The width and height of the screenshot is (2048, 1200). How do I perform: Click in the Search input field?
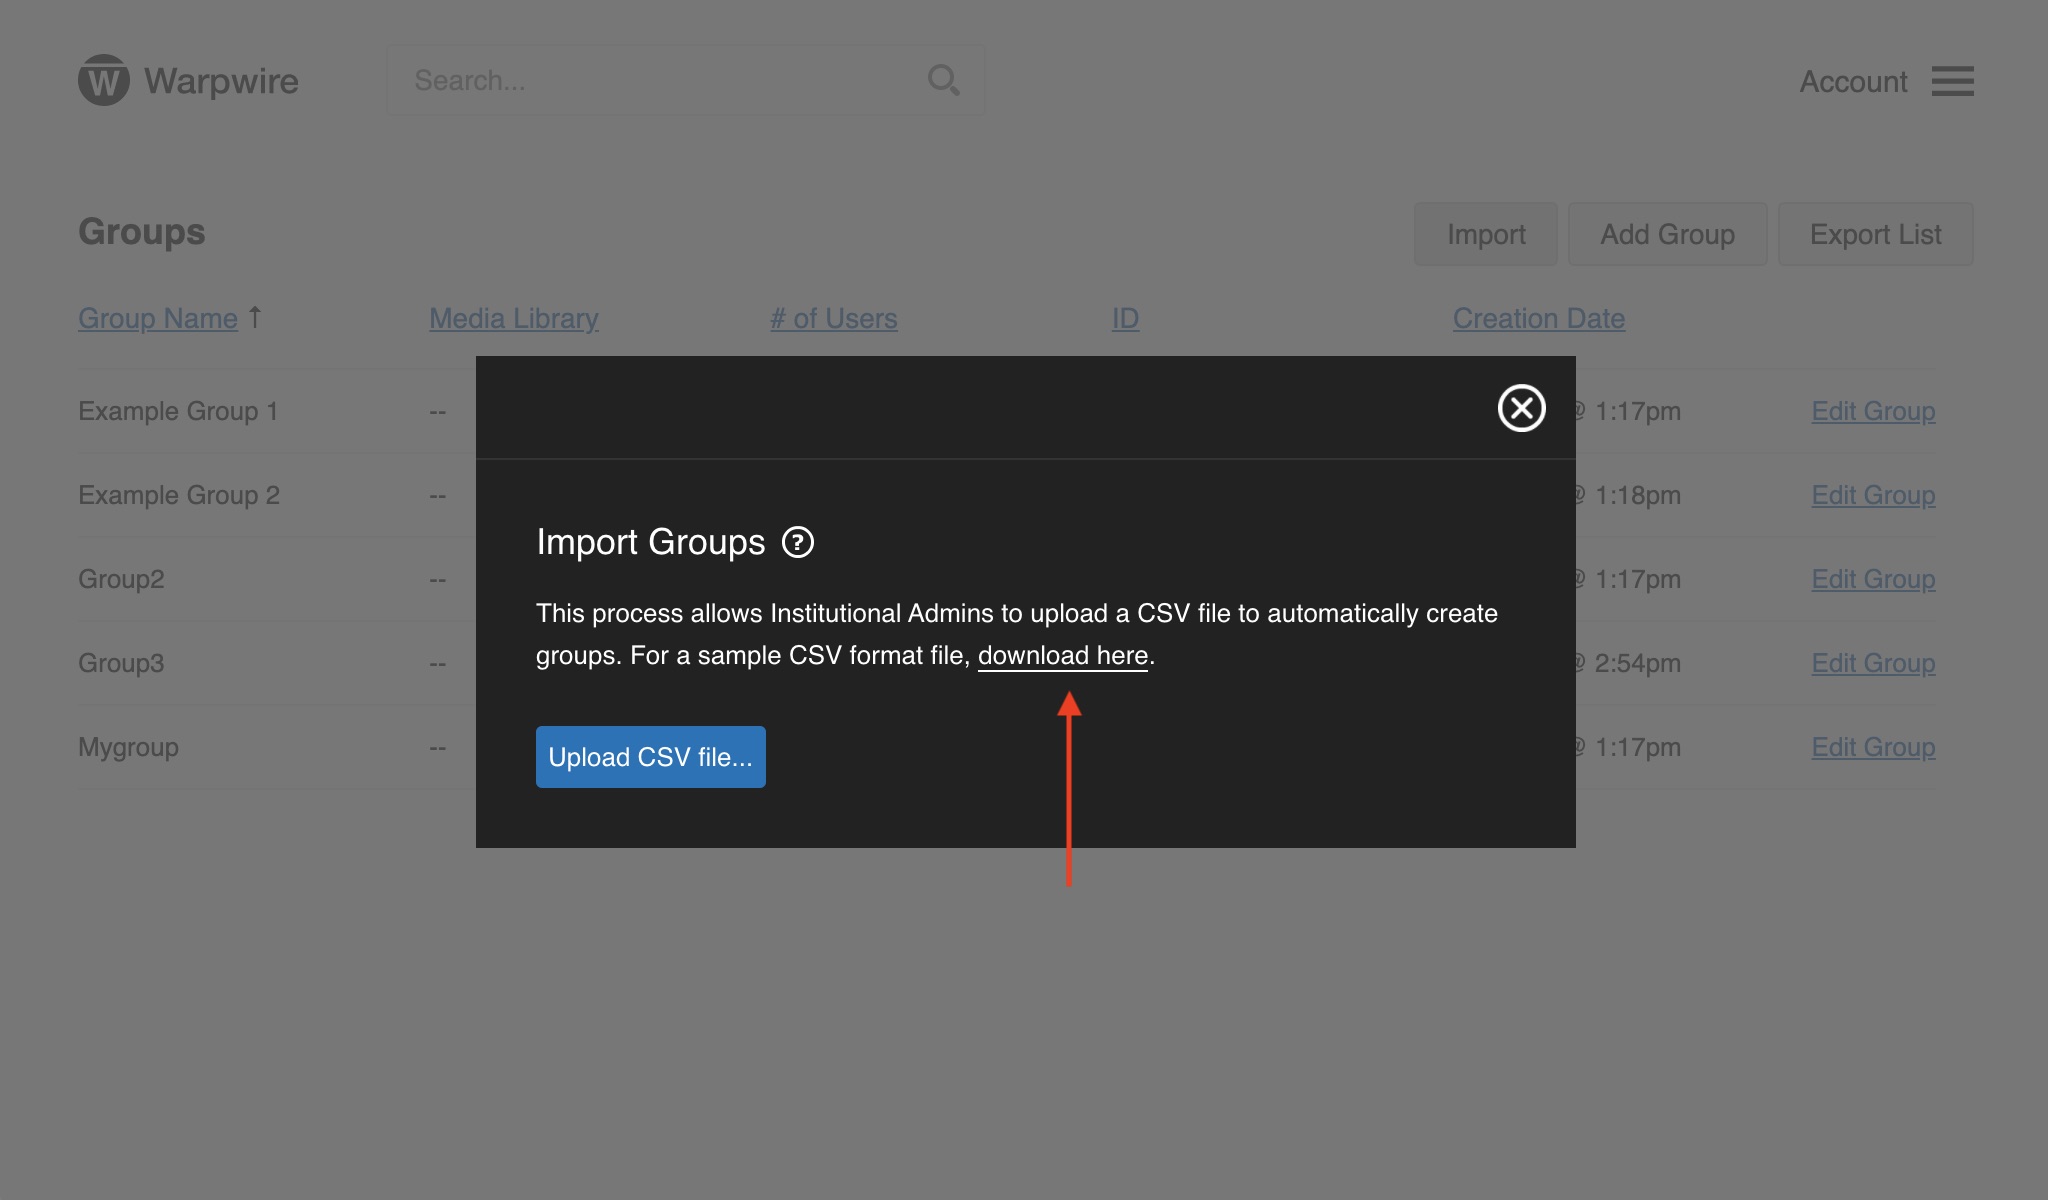click(x=660, y=80)
